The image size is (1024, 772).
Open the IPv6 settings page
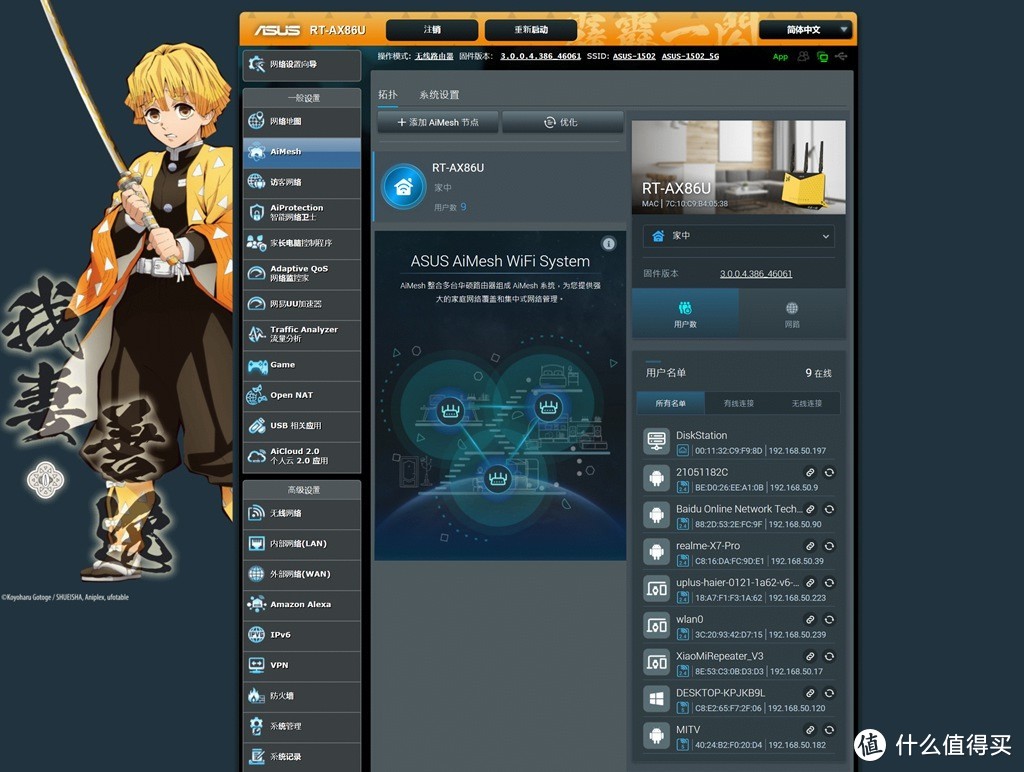pos(302,635)
